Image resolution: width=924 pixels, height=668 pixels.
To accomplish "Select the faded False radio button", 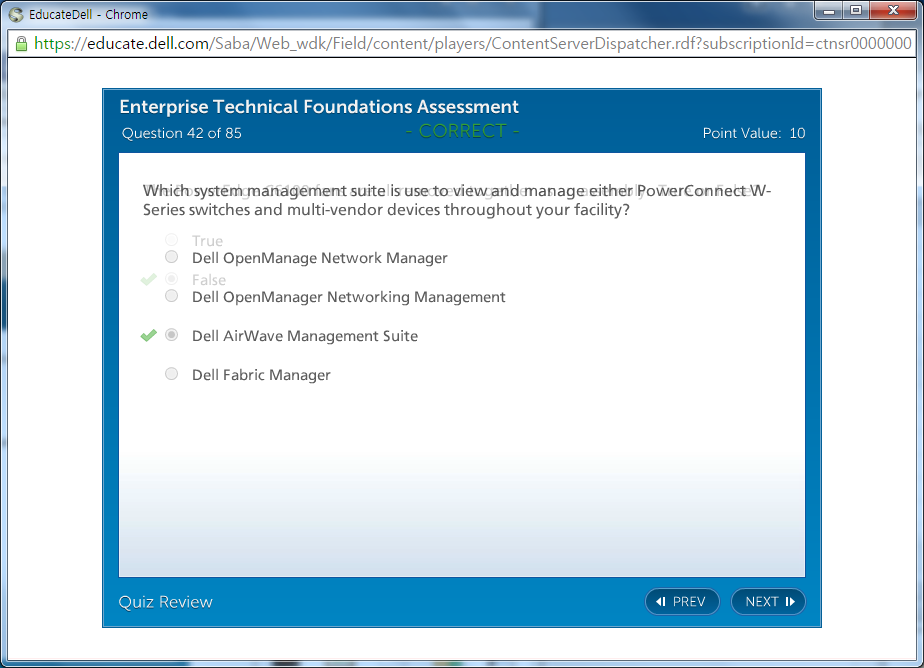I will coord(172,279).
